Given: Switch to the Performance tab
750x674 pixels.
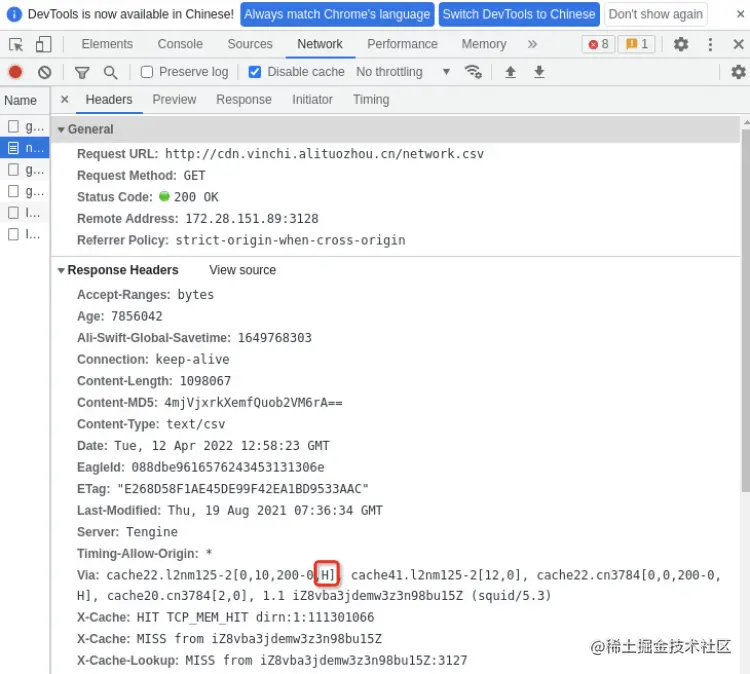Looking at the screenshot, I should (402, 44).
